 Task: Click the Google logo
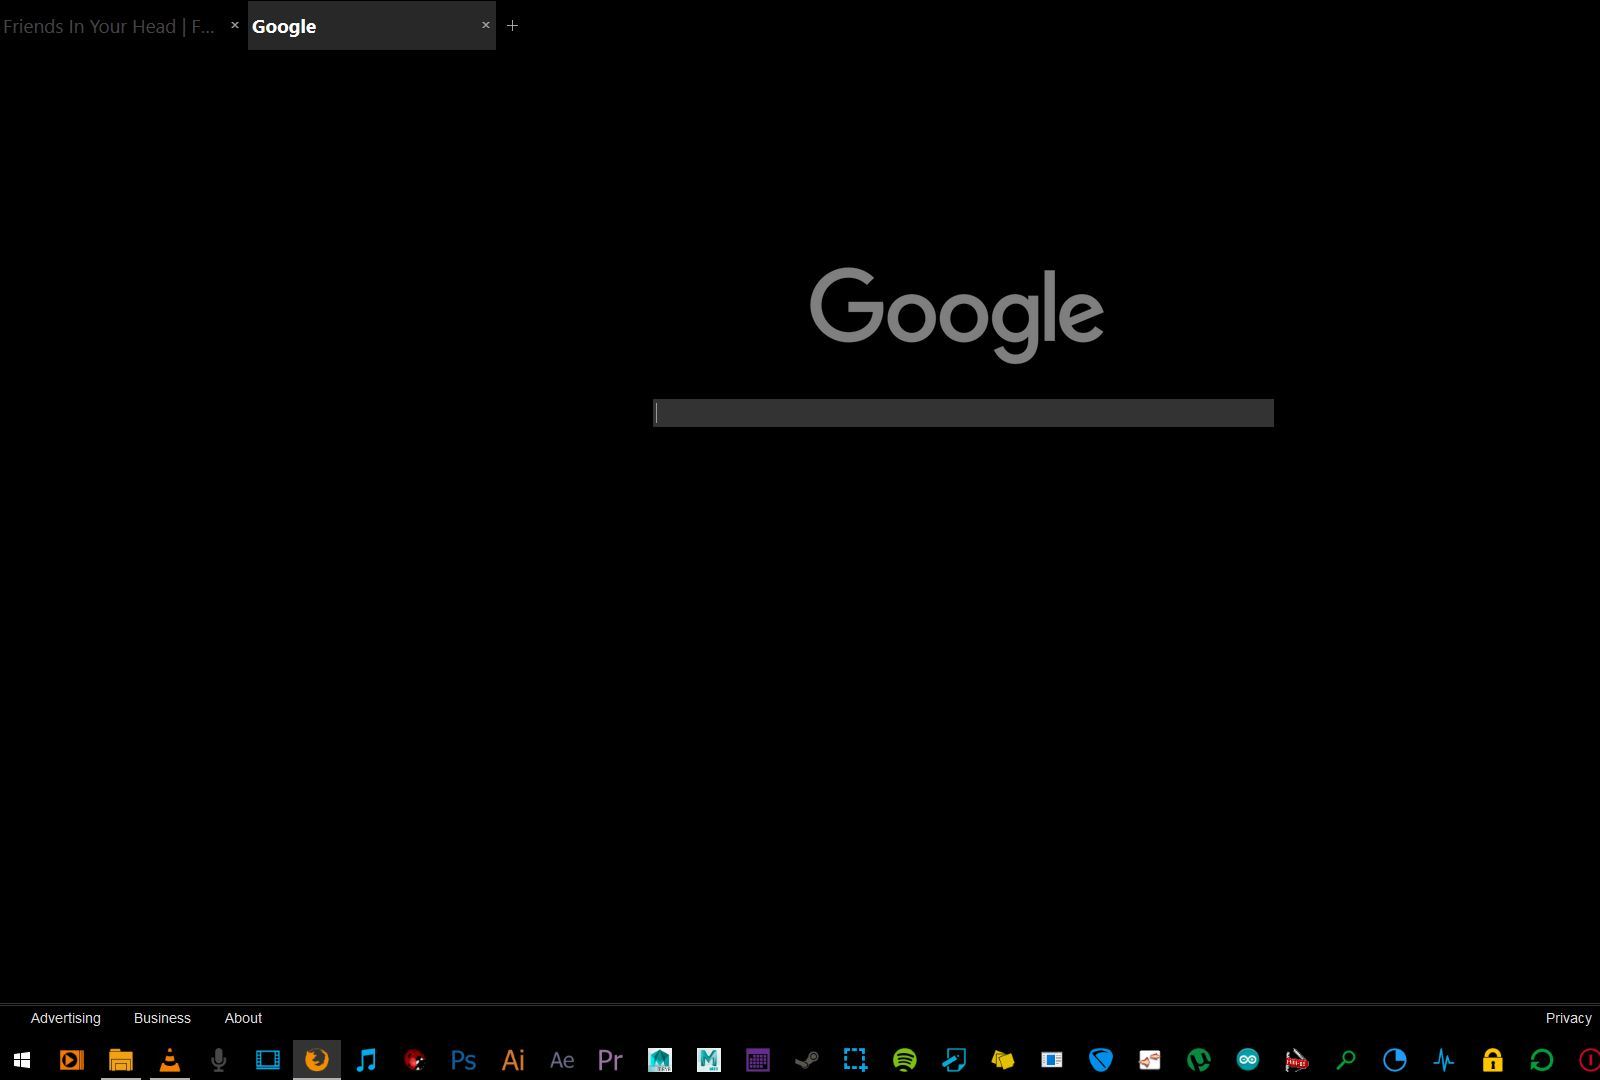point(956,314)
